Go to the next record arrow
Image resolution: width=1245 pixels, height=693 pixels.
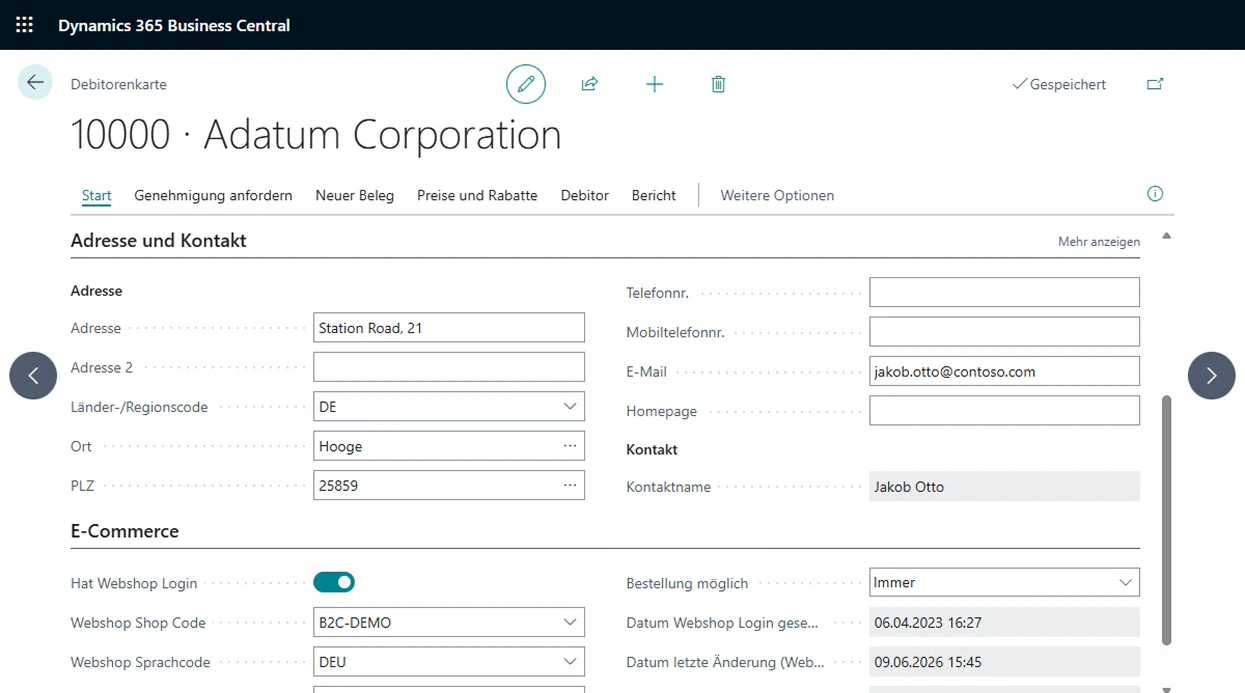(x=1211, y=376)
